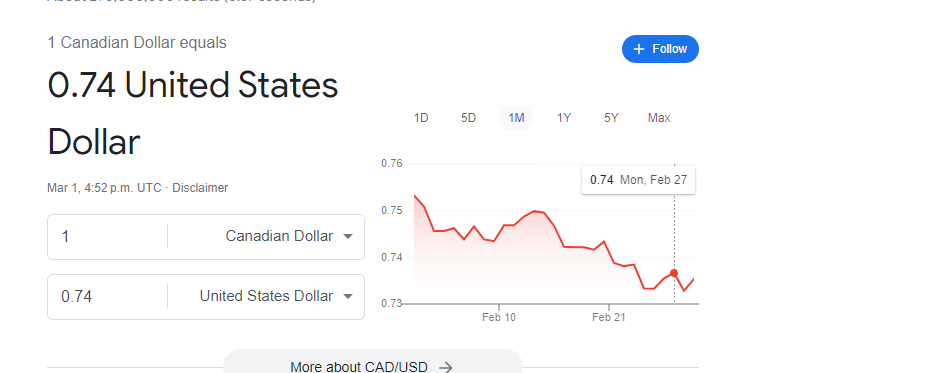
Task: Click the plus icon on Follow button
Action: tap(639, 49)
